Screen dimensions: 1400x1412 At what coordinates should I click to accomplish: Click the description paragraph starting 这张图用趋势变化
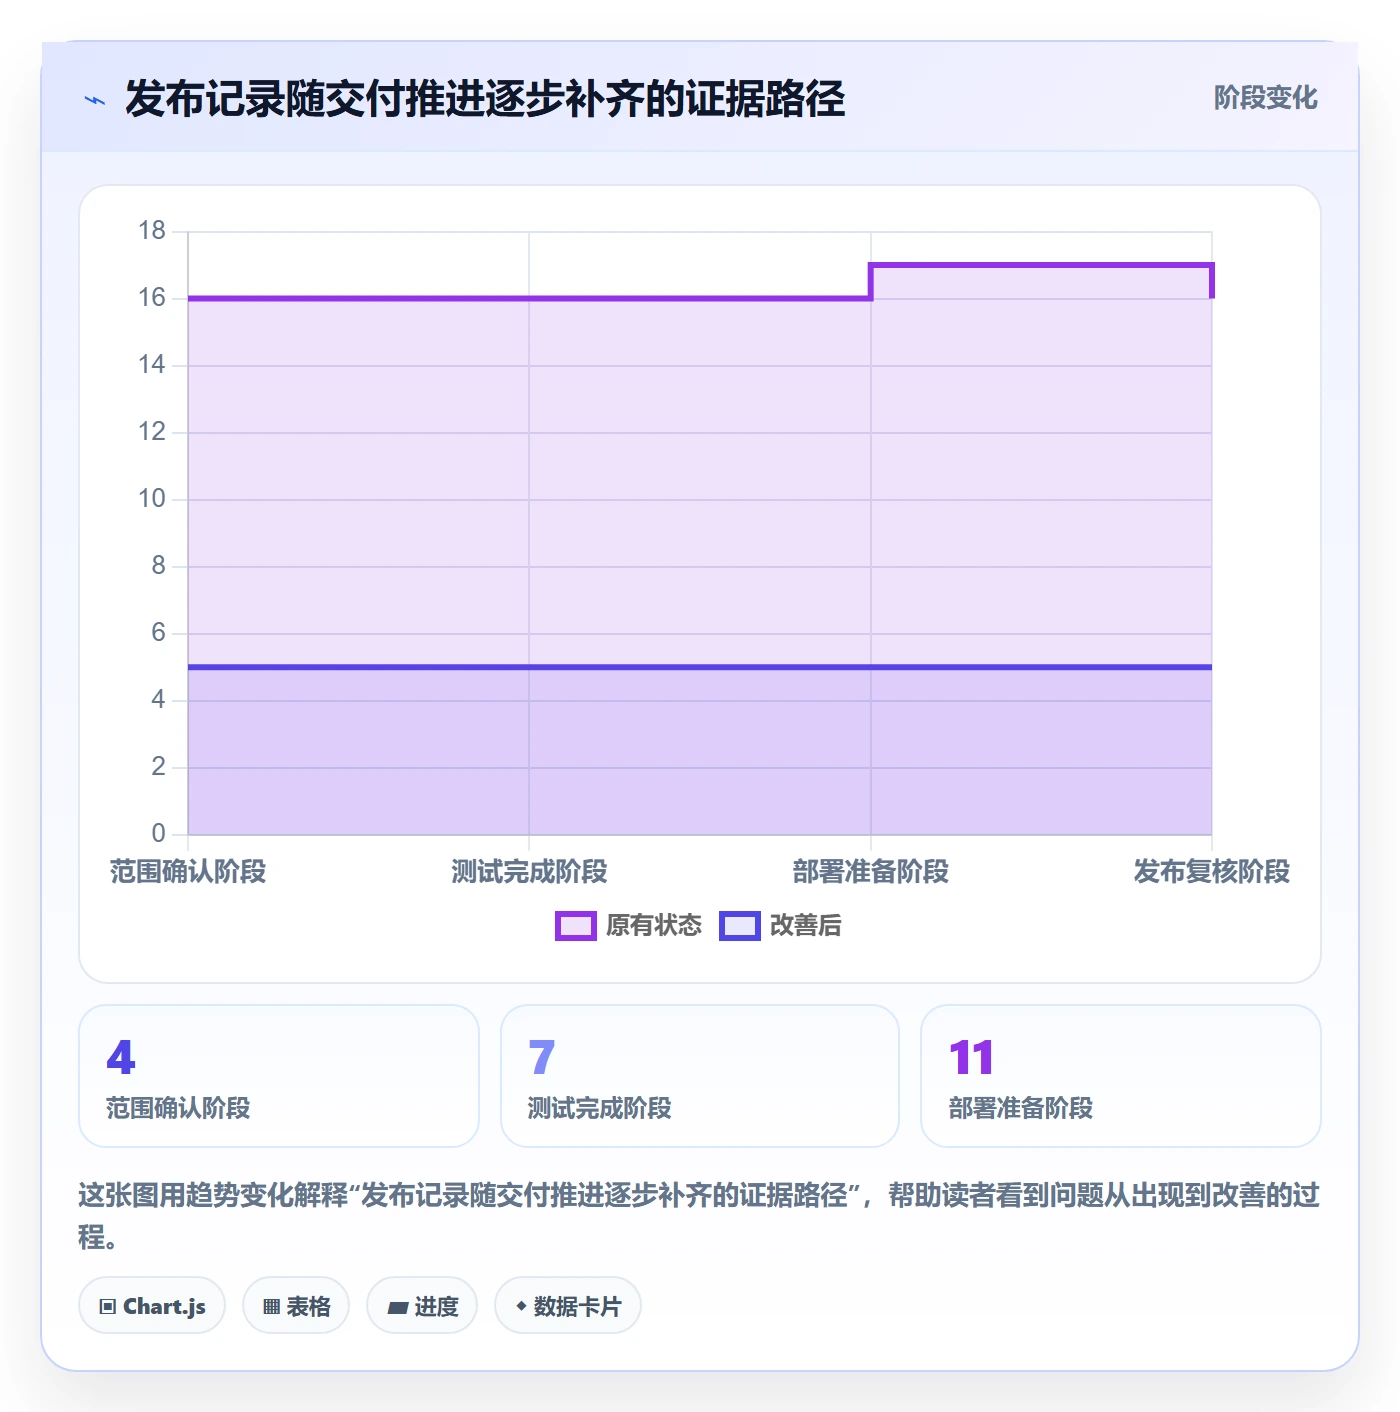[x=699, y=1216]
